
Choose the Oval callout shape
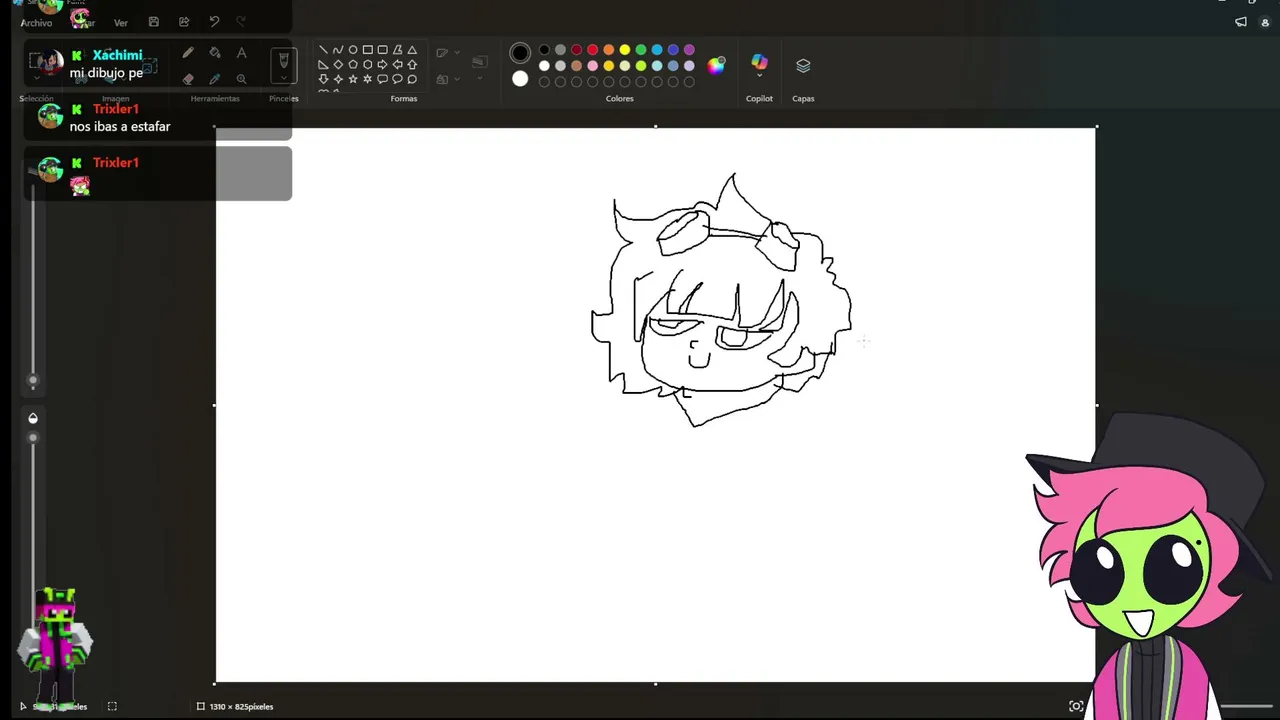click(x=397, y=79)
